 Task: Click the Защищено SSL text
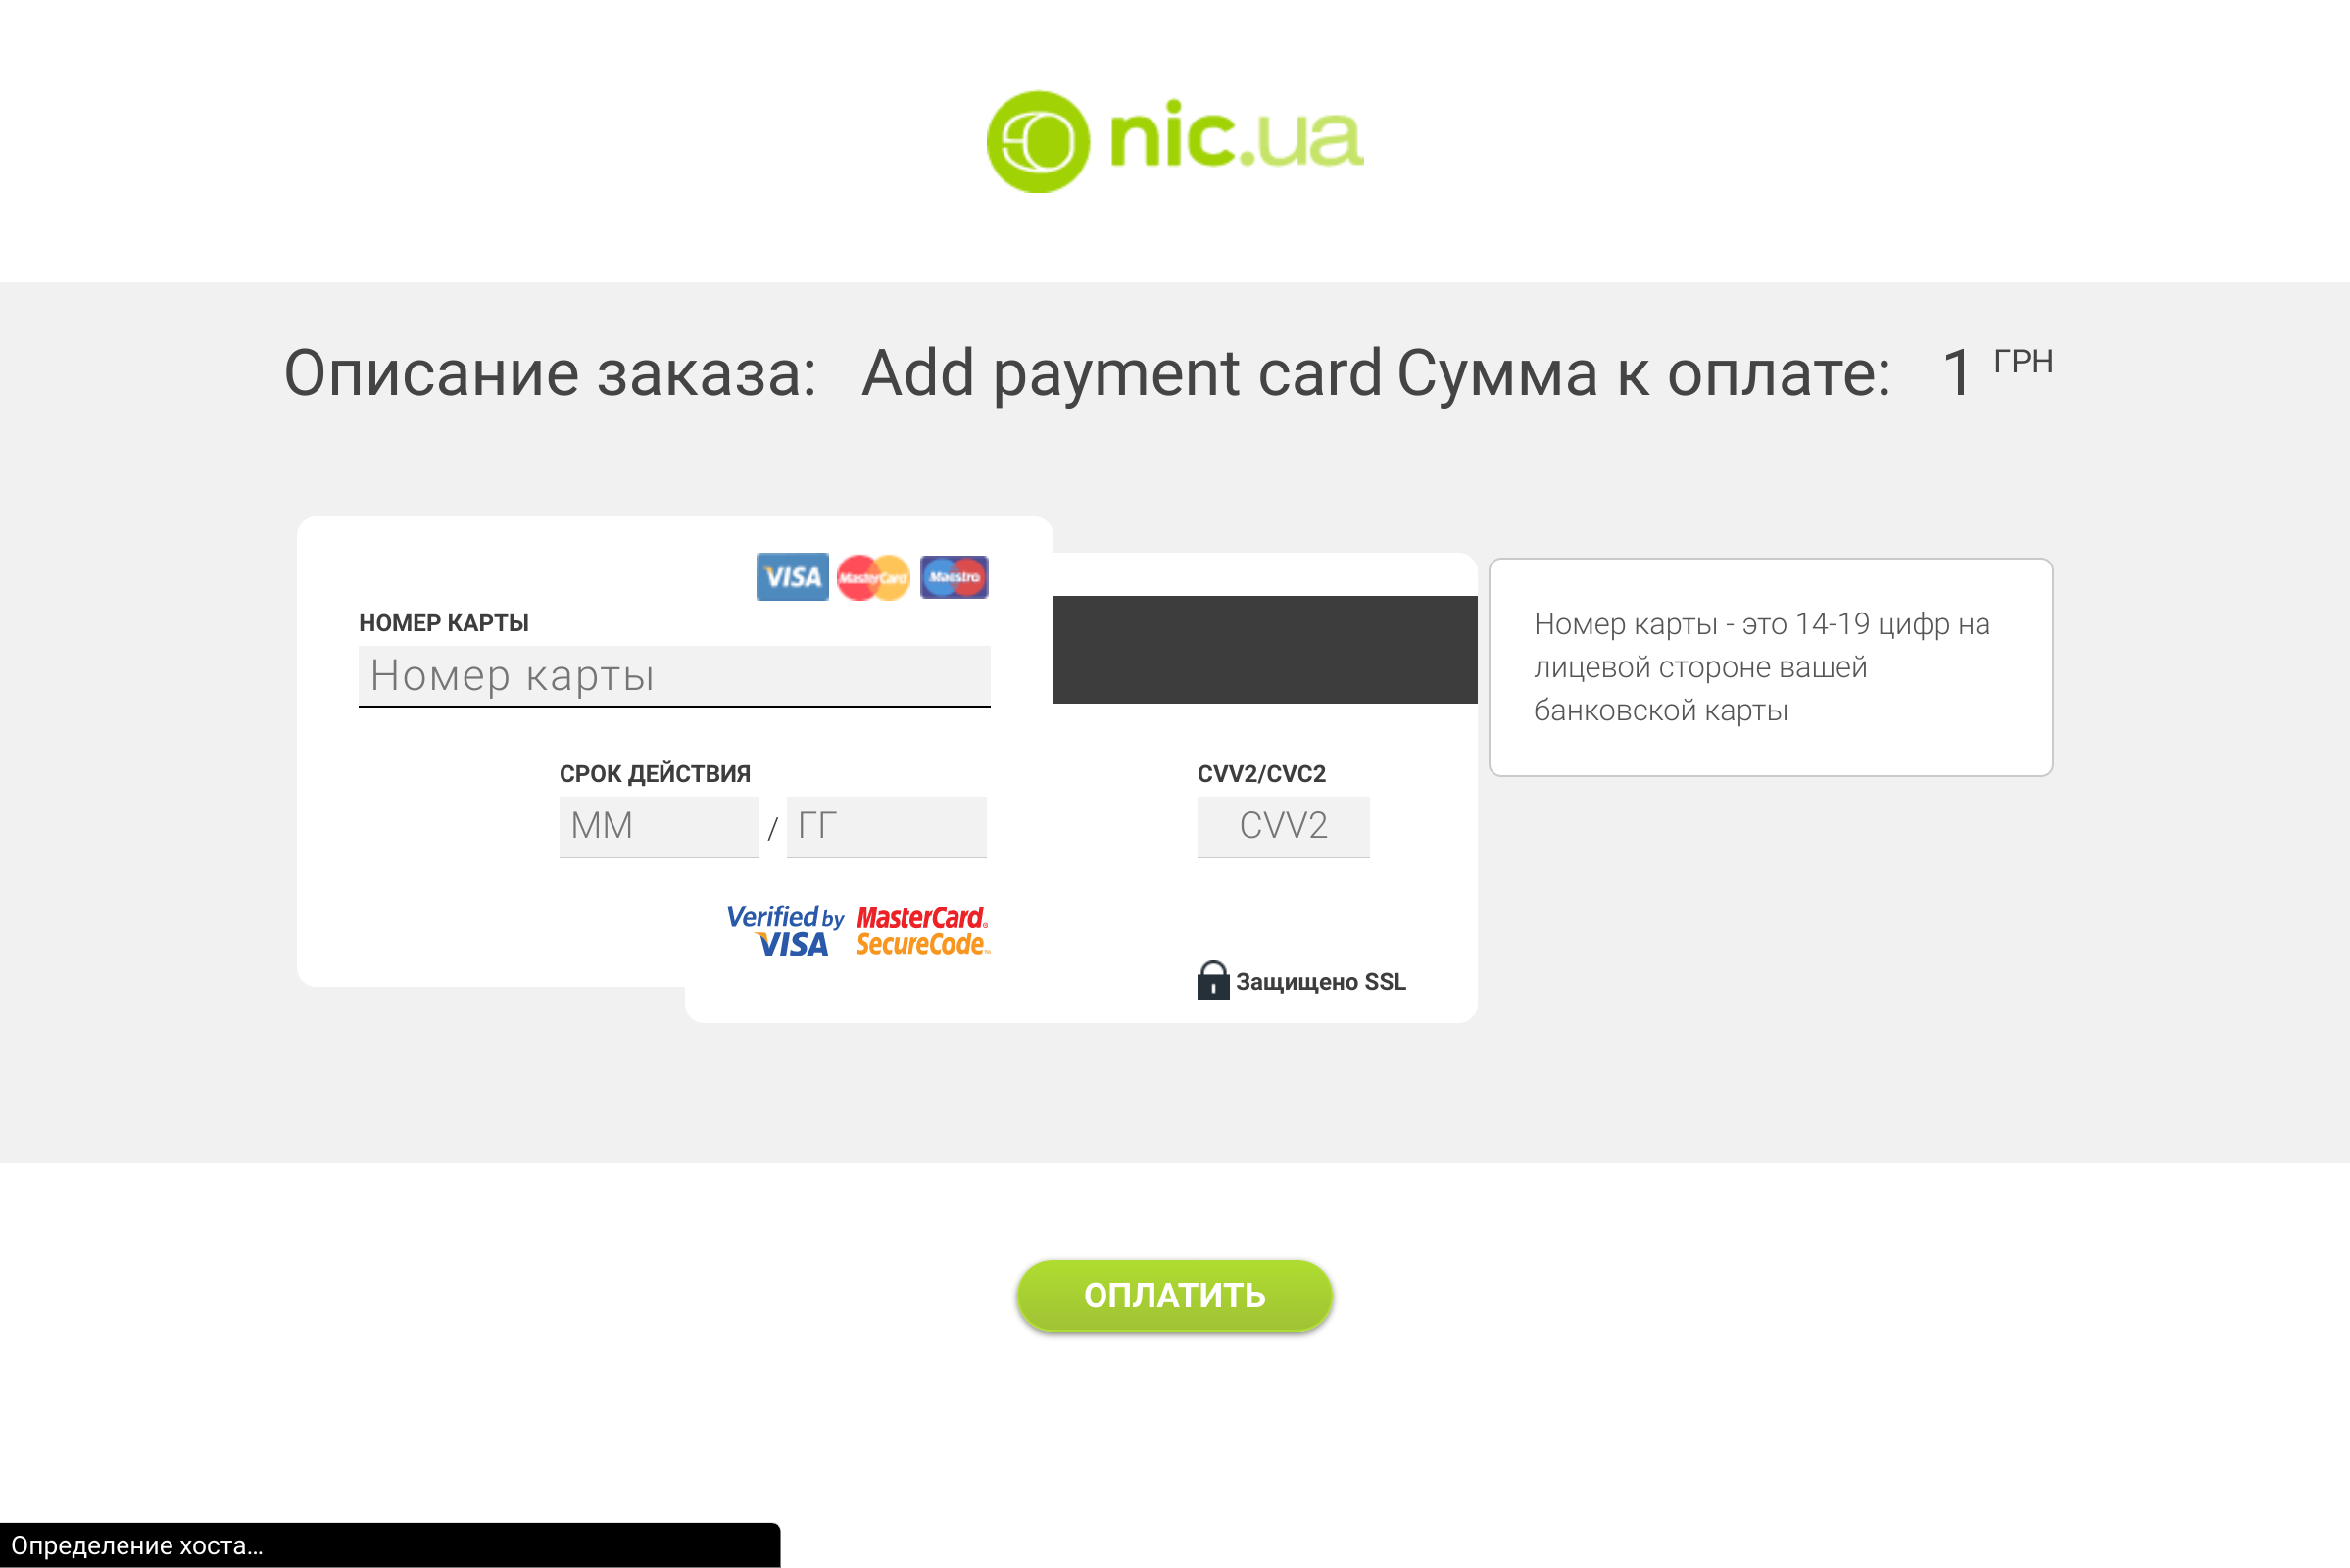(x=1320, y=982)
